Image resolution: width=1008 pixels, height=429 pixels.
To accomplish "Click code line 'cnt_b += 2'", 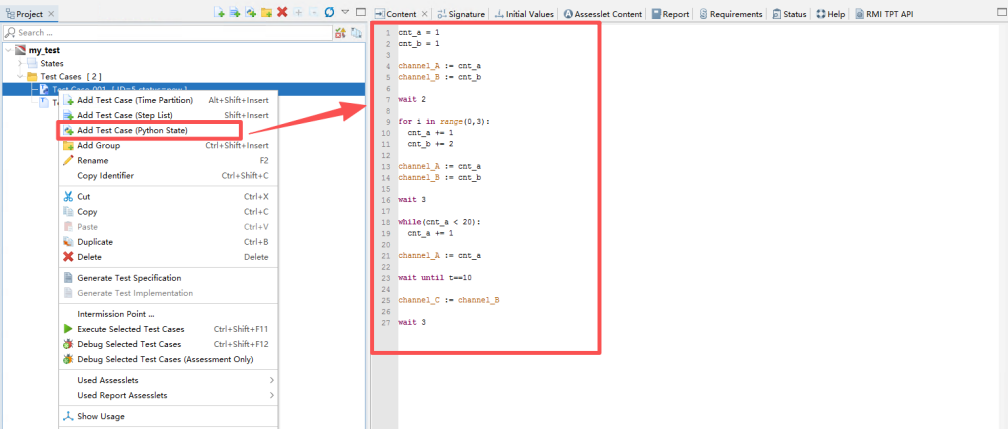I will click(x=430, y=144).
